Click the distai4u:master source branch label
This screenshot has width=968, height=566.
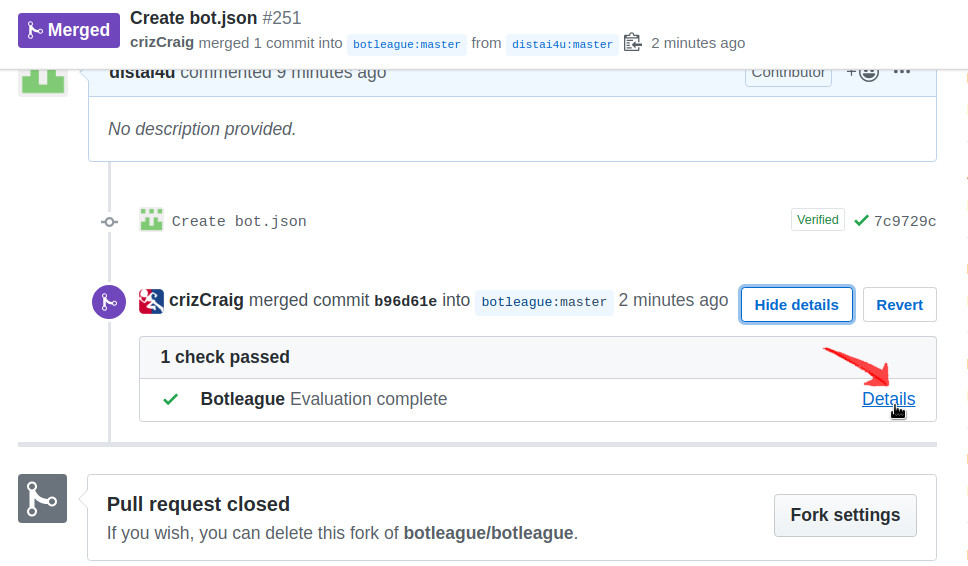(x=560, y=44)
